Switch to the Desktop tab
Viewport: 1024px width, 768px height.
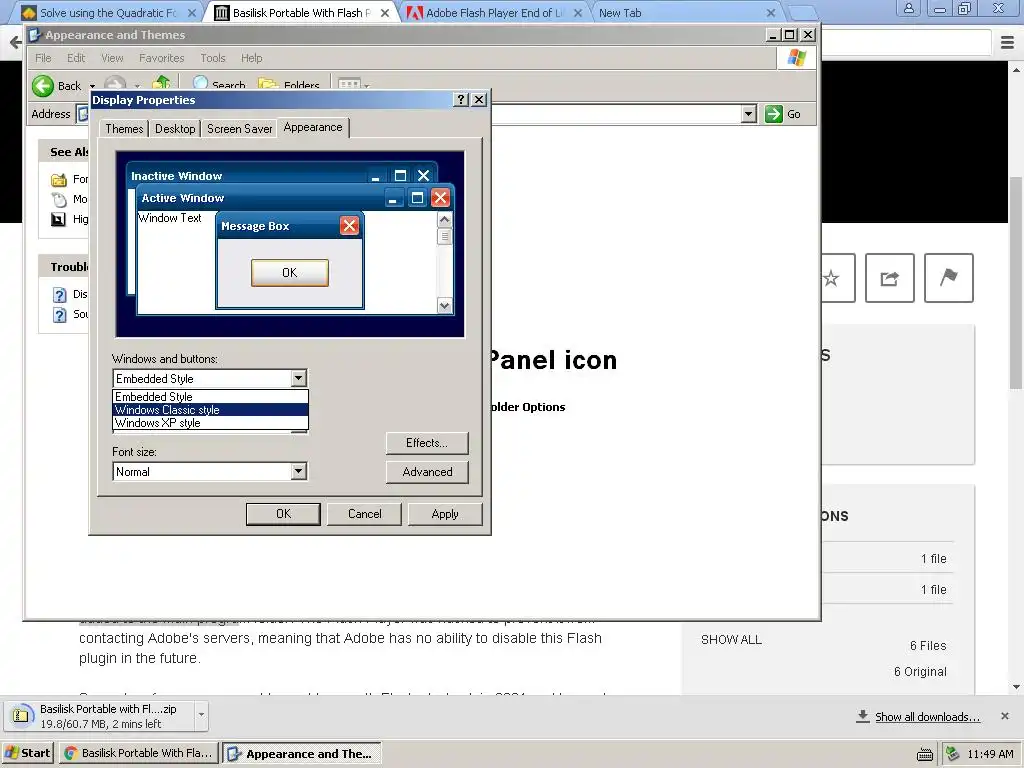pyautogui.click(x=175, y=129)
